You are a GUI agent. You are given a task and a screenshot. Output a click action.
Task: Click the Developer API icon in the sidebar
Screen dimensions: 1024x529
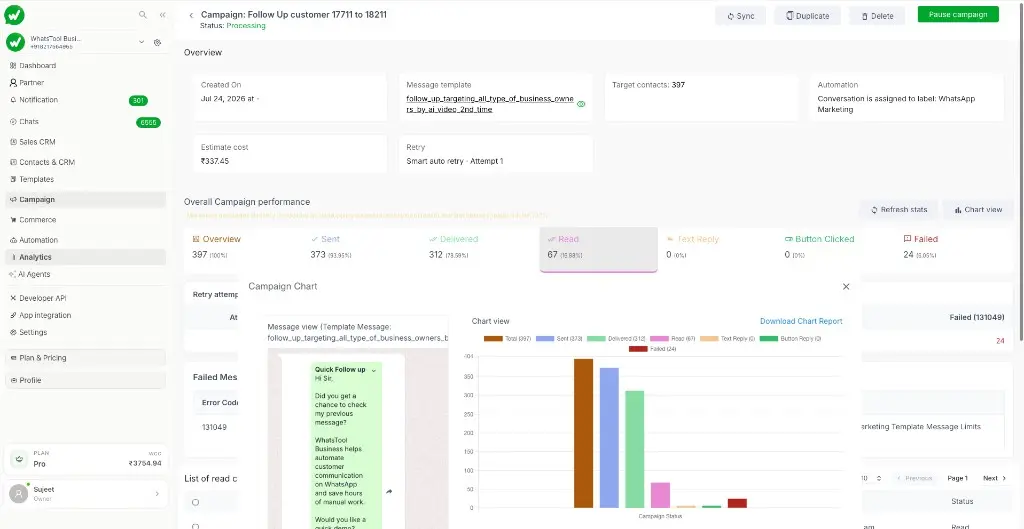(x=13, y=298)
